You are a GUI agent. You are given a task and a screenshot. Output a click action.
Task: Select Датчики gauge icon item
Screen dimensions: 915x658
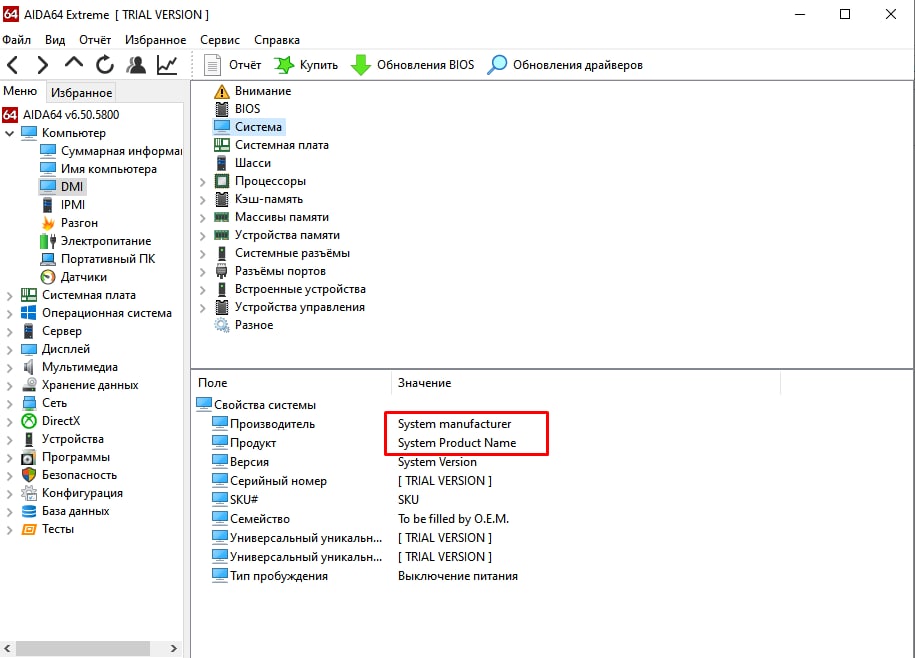pos(74,277)
